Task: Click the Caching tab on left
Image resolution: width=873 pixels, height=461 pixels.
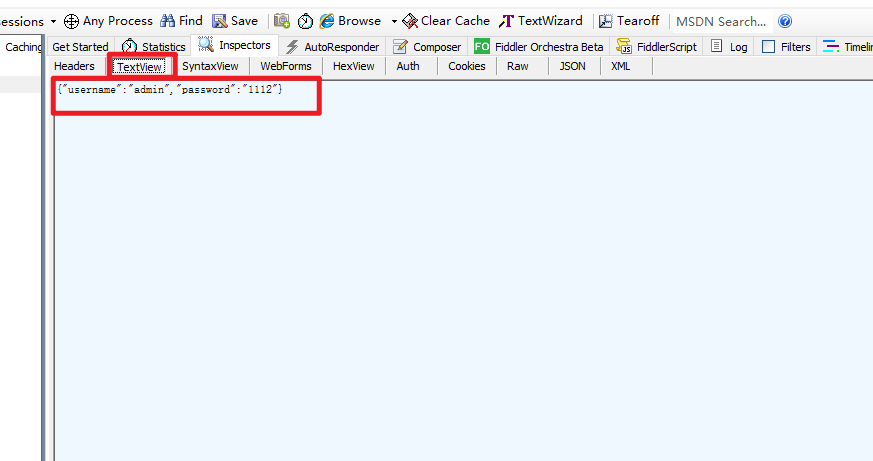Action: (x=22, y=47)
